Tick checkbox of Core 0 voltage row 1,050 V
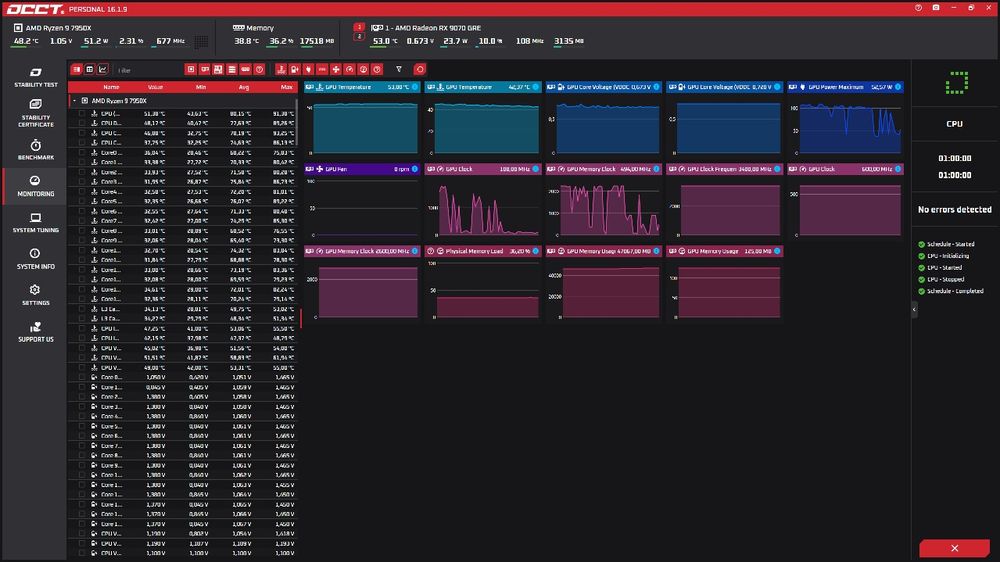 click(x=82, y=377)
